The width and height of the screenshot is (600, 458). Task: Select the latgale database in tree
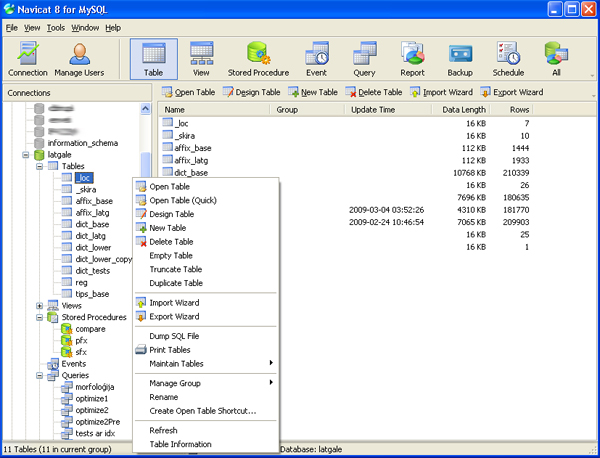(59, 155)
